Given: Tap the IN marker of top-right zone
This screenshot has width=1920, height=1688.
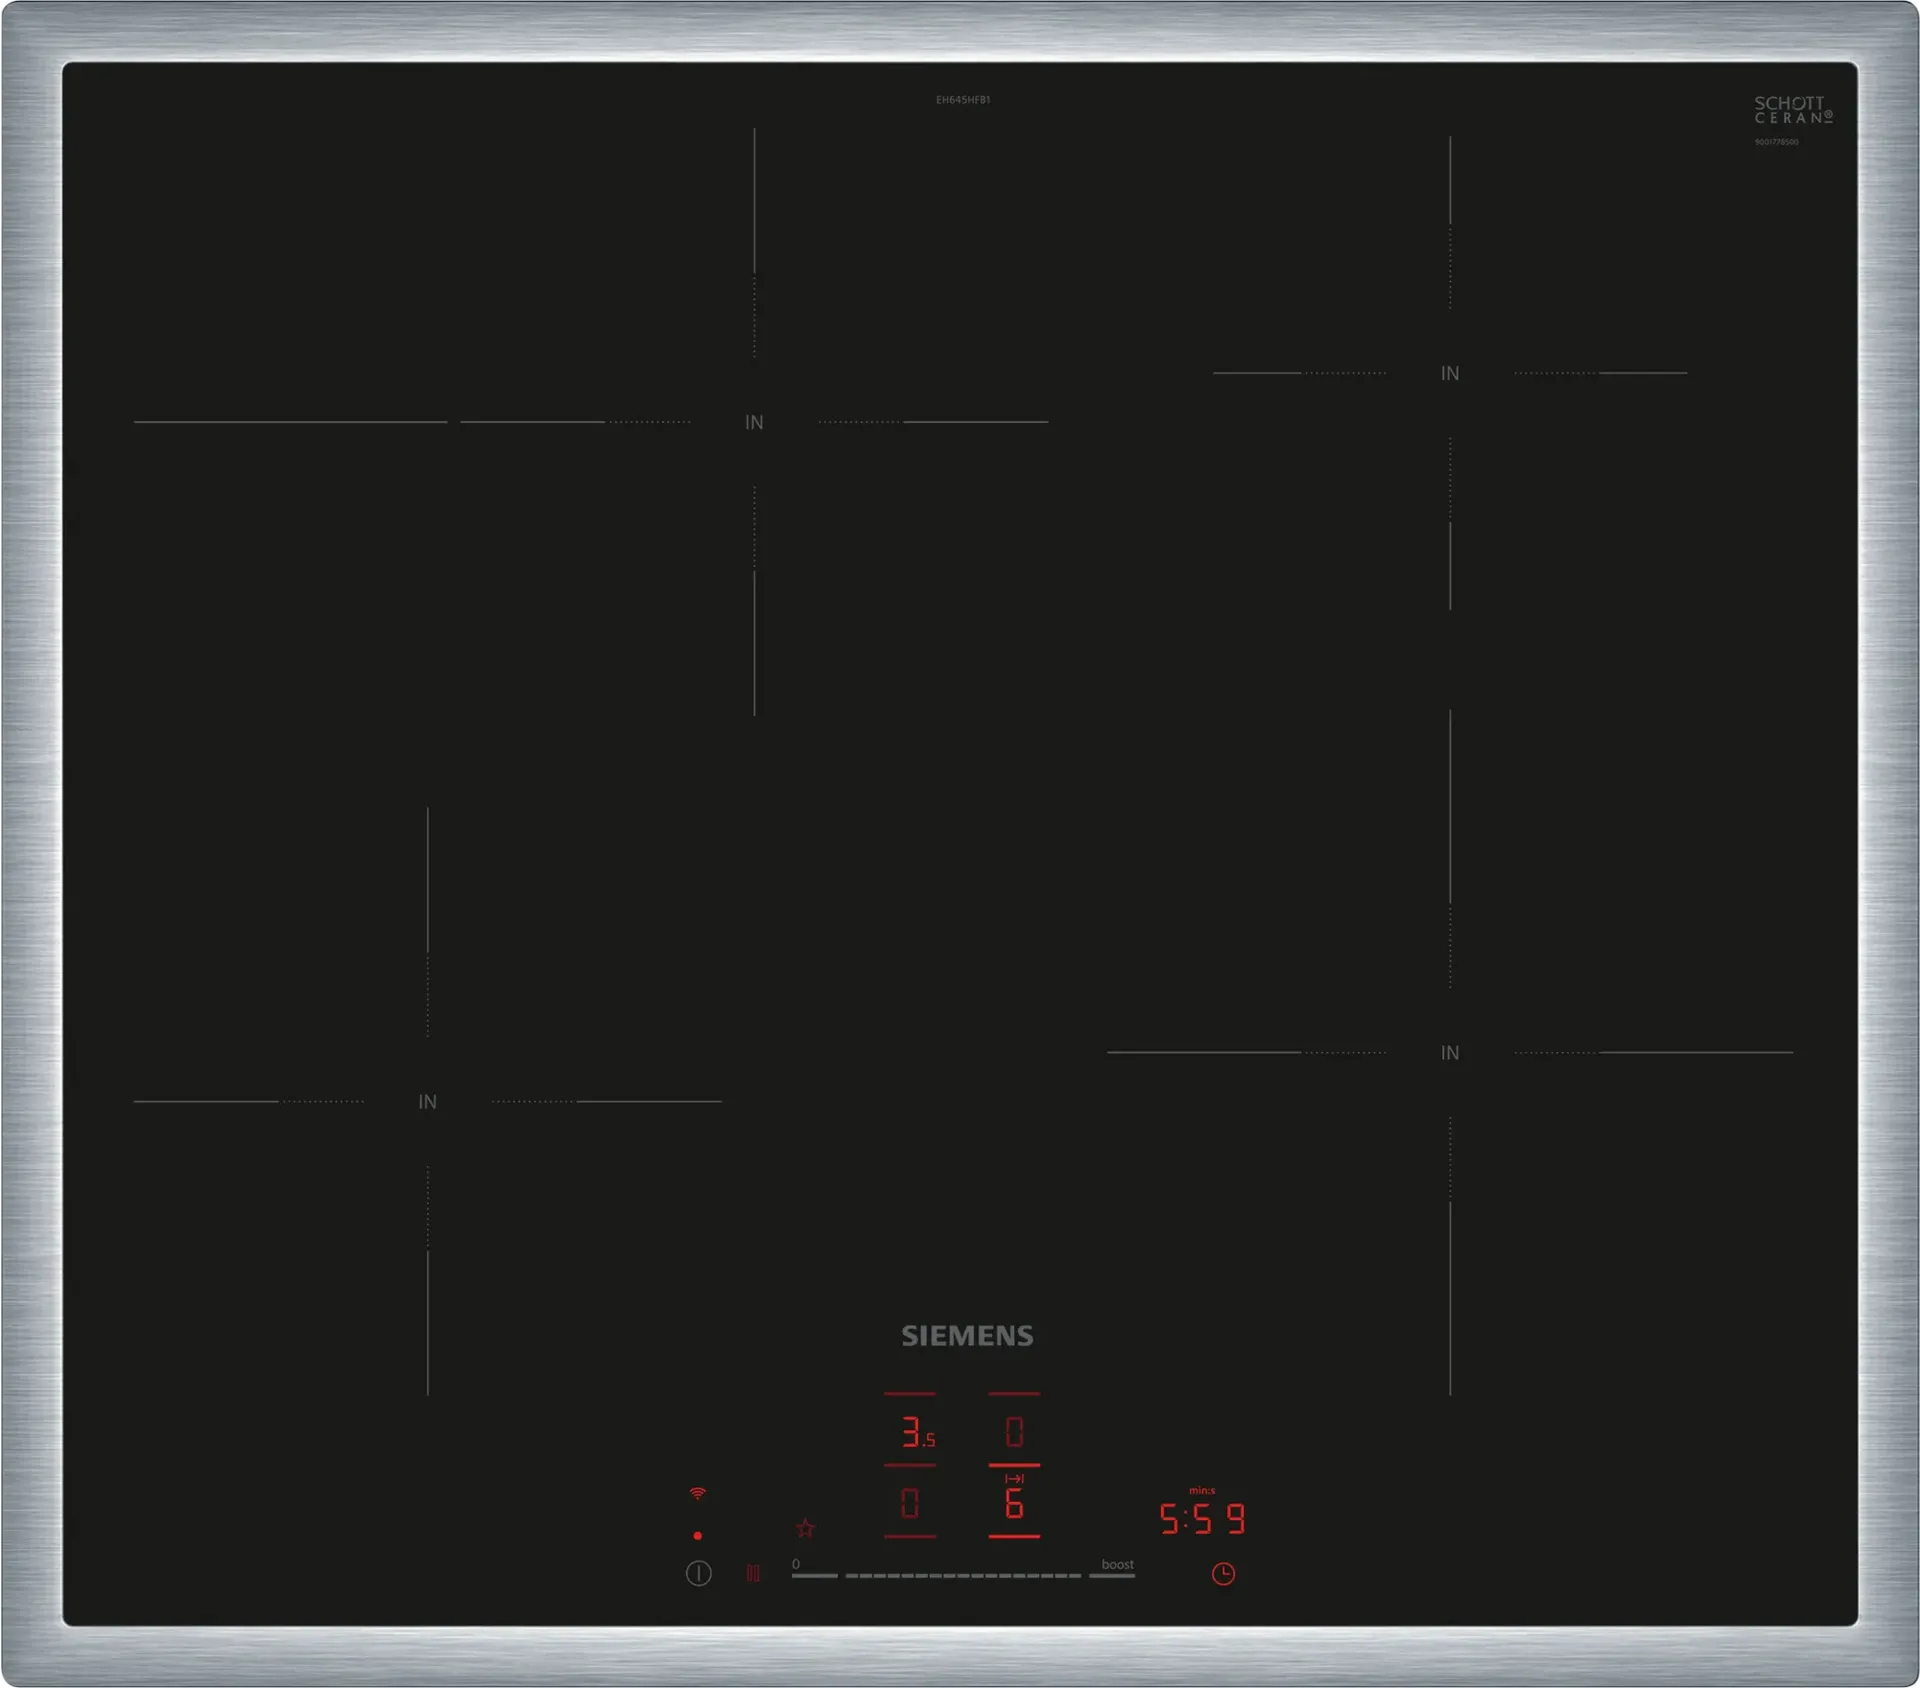Looking at the screenshot, I should pyautogui.click(x=1450, y=373).
